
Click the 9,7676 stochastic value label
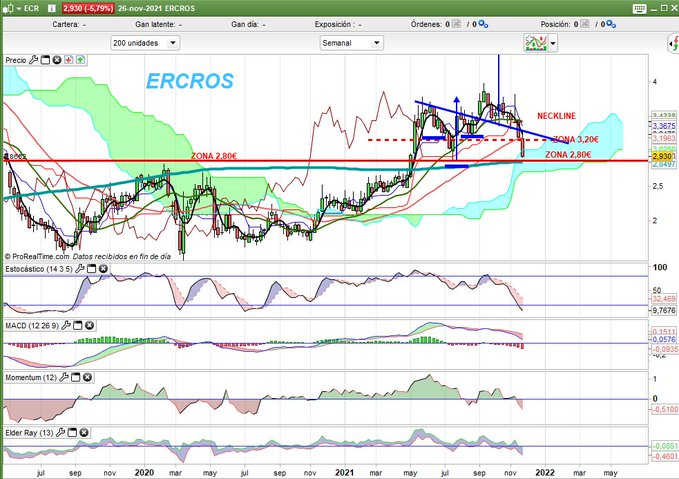click(x=664, y=310)
